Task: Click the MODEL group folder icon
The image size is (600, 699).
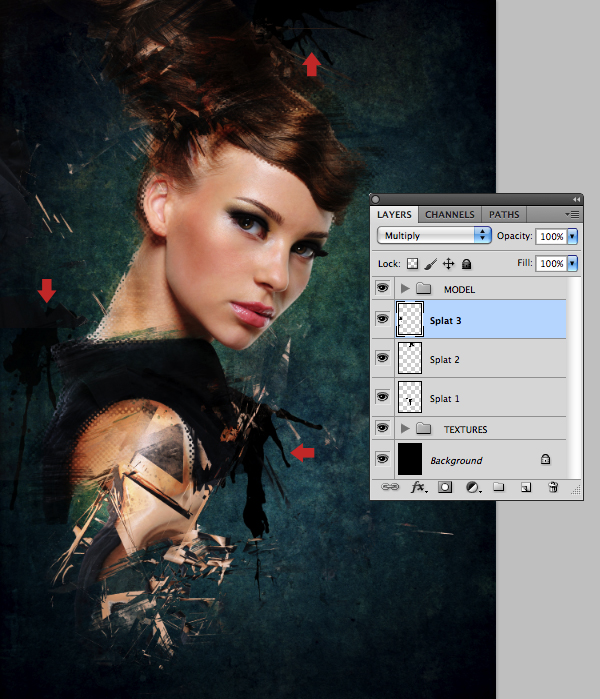Action: (x=423, y=288)
